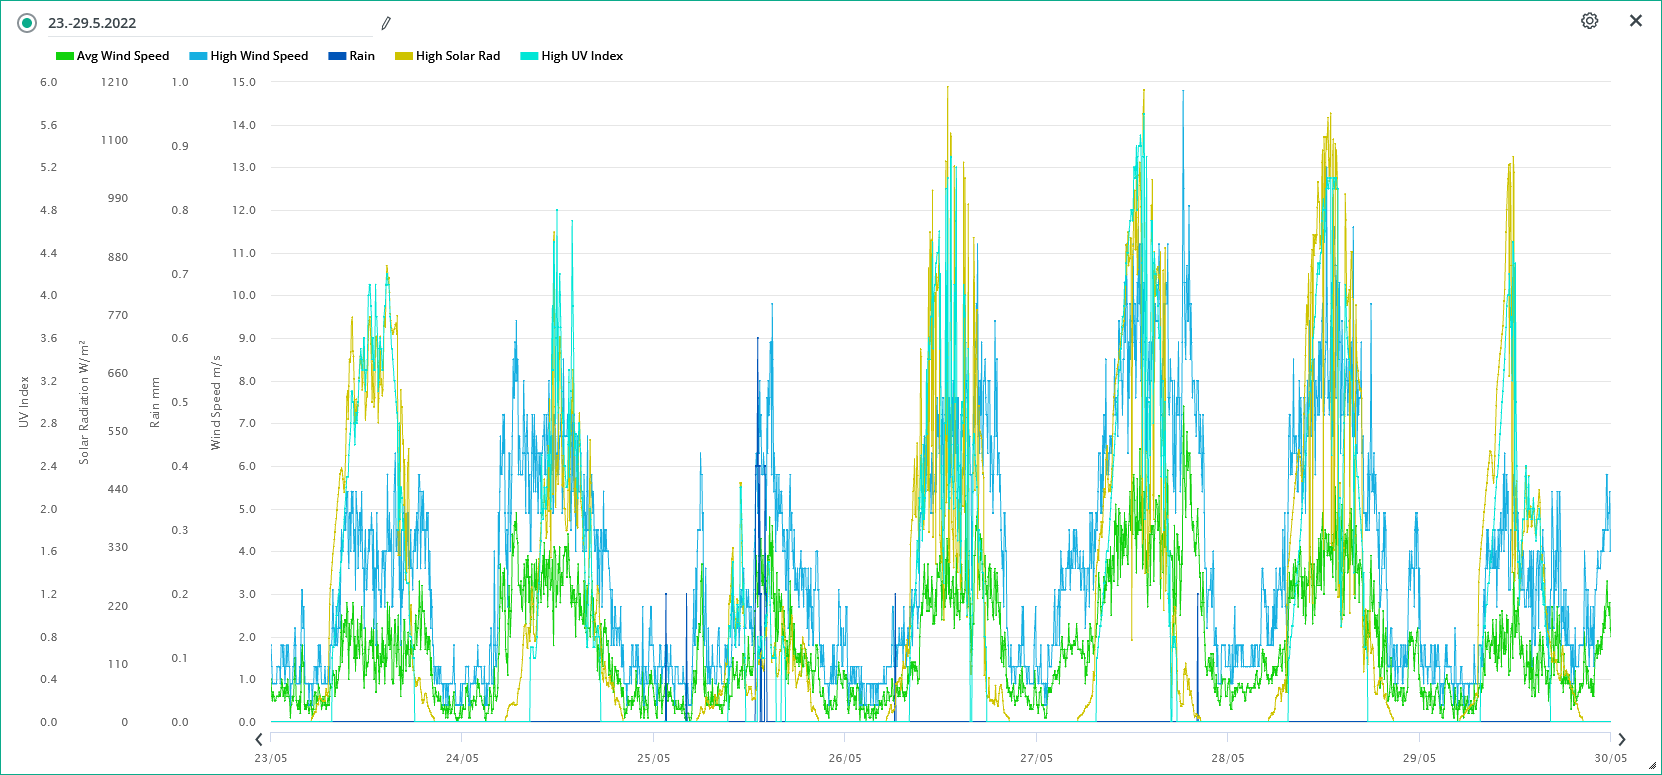Close the chart panel
Screen dimensions: 1662x775
[x=1636, y=21]
